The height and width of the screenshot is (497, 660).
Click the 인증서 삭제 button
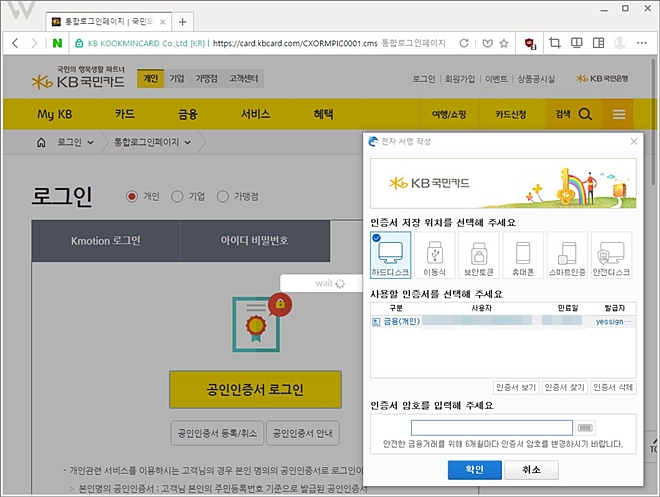(613, 387)
